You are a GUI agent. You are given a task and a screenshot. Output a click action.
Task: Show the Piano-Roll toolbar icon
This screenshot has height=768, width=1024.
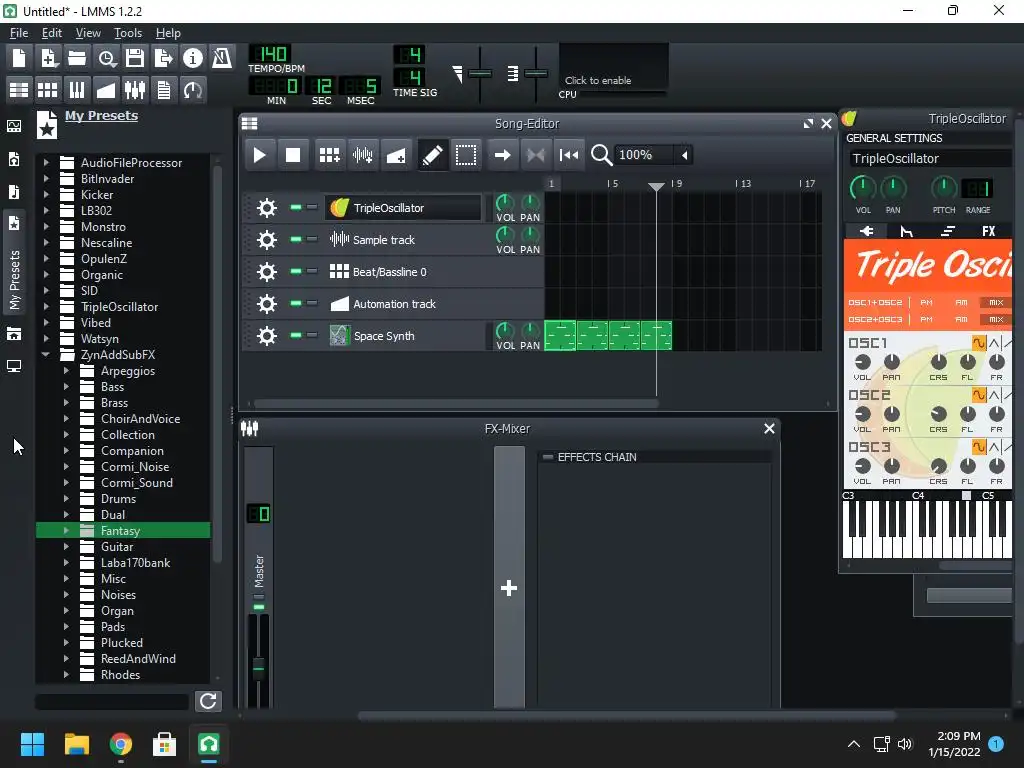[x=77, y=89]
